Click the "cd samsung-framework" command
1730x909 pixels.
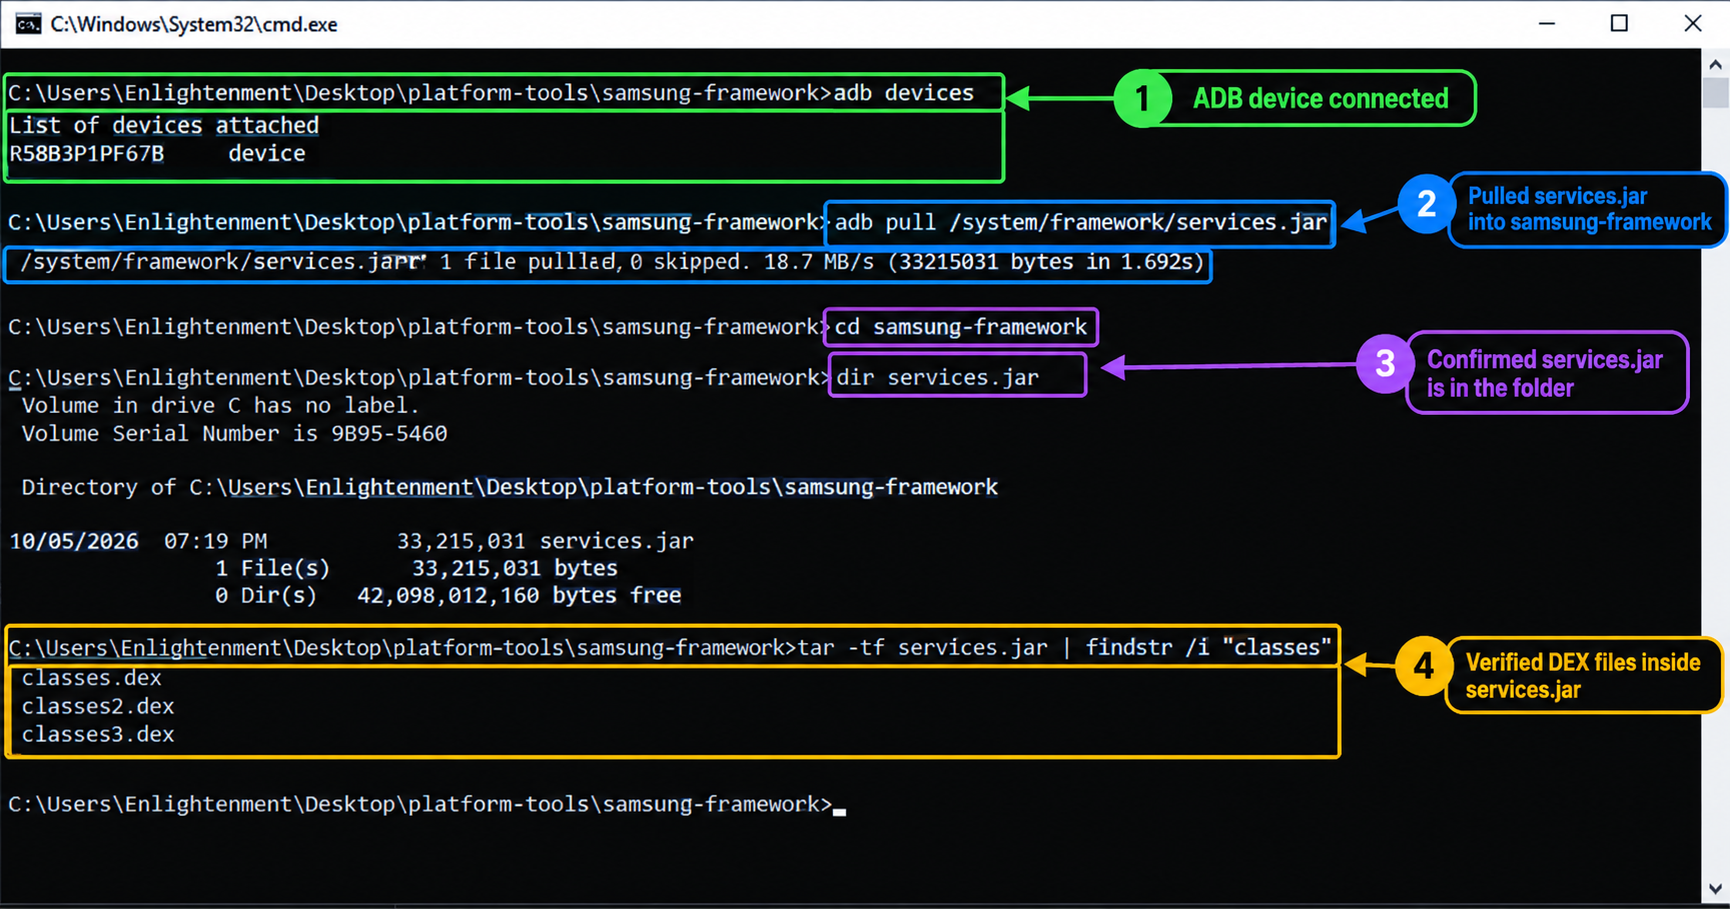[960, 327]
